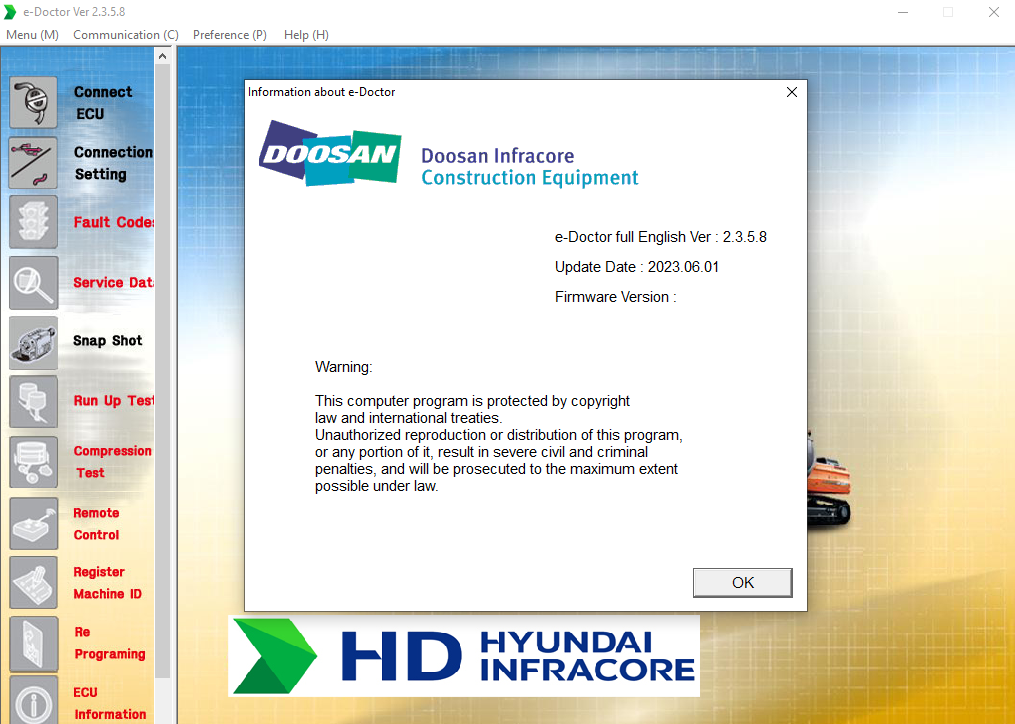Image resolution: width=1015 pixels, height=724 pixels.
Task: Click the Re Programing label
Action: point(110,642)
